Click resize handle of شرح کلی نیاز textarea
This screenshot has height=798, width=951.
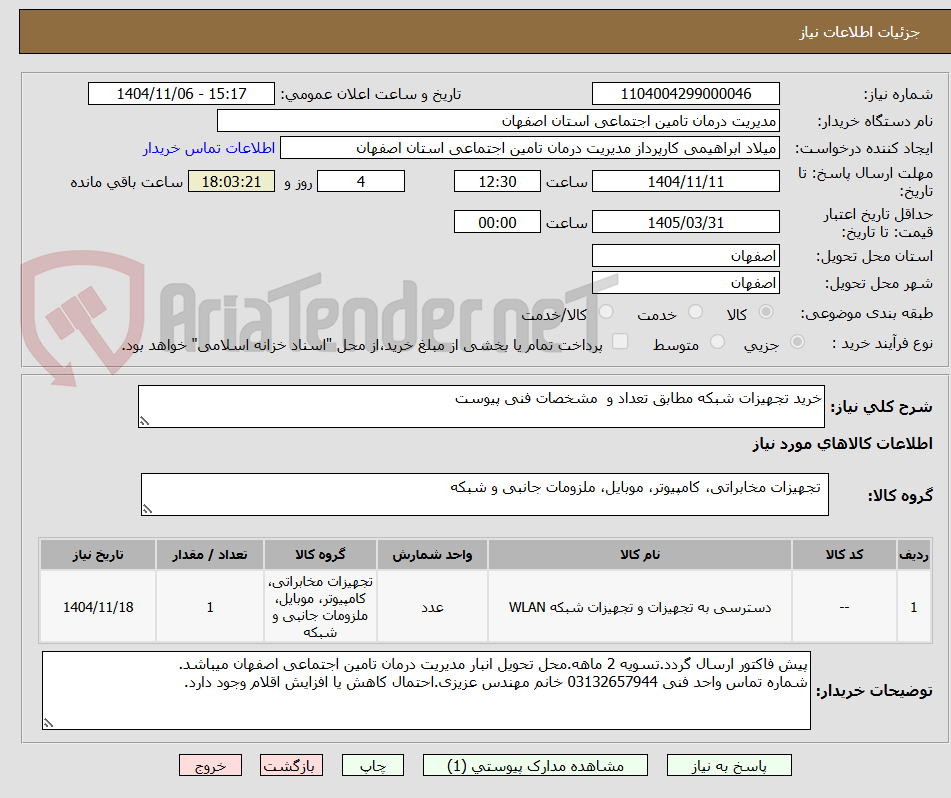144,421
